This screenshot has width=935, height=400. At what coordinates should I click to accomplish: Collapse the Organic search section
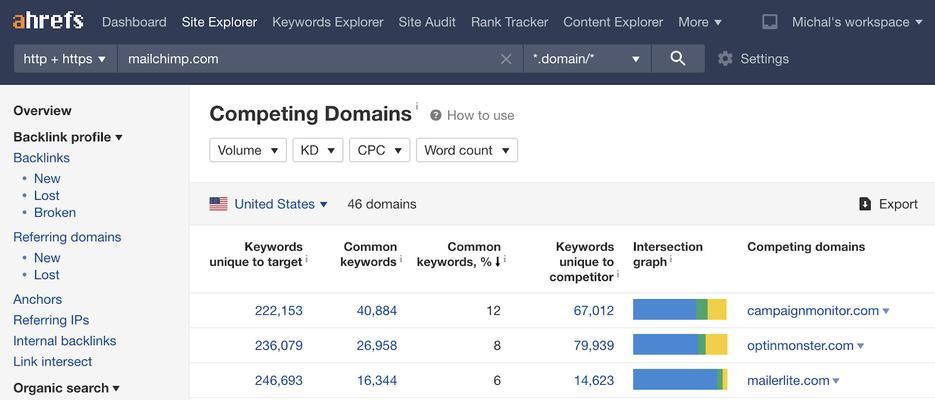[x=66, y=388]
